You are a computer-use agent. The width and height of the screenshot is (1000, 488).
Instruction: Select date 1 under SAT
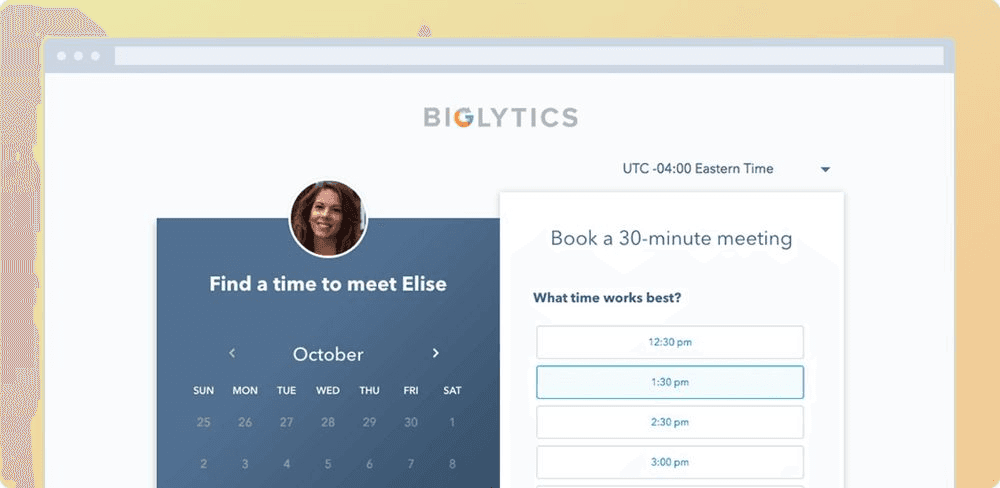pyautogui.click(x=452, y=423)
